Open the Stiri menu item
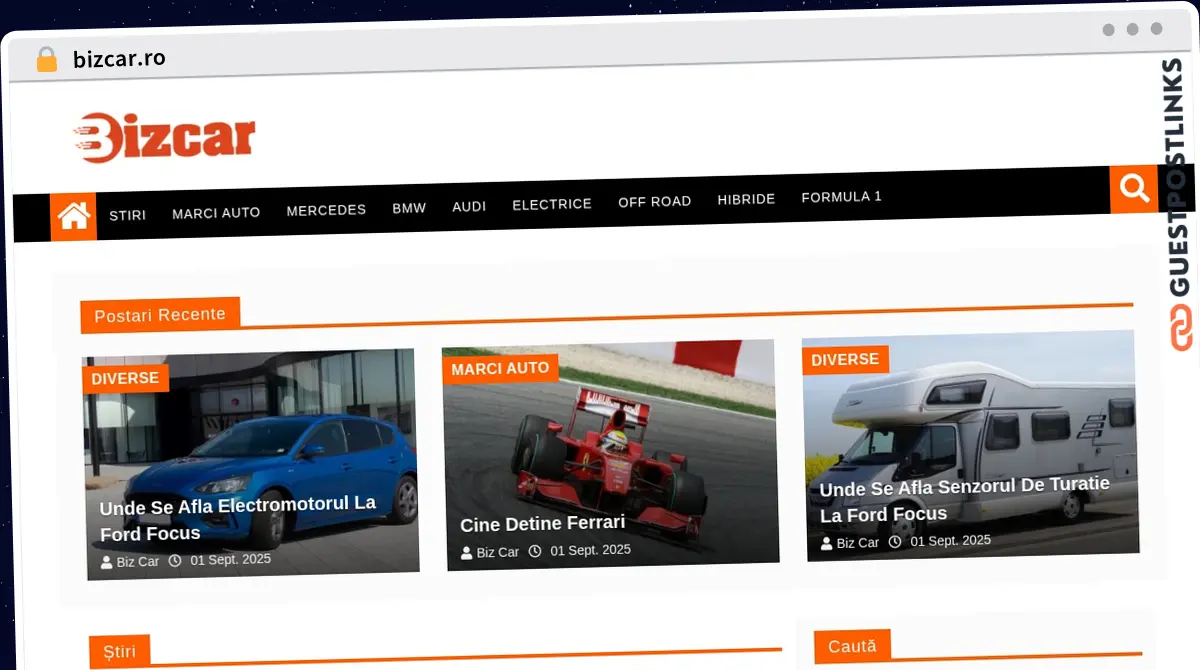 click(x=127, y=215)
